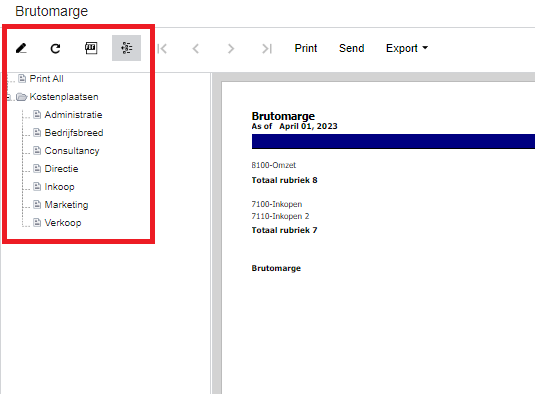Click the Brutomarge report heading in page
This screenshot has width=535, height=394.
click(283, 116)
